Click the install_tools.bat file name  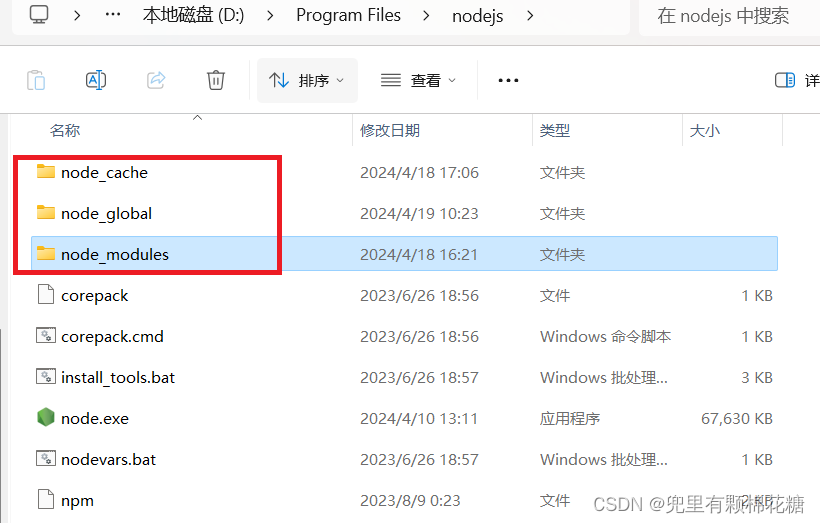pos(118,378)
